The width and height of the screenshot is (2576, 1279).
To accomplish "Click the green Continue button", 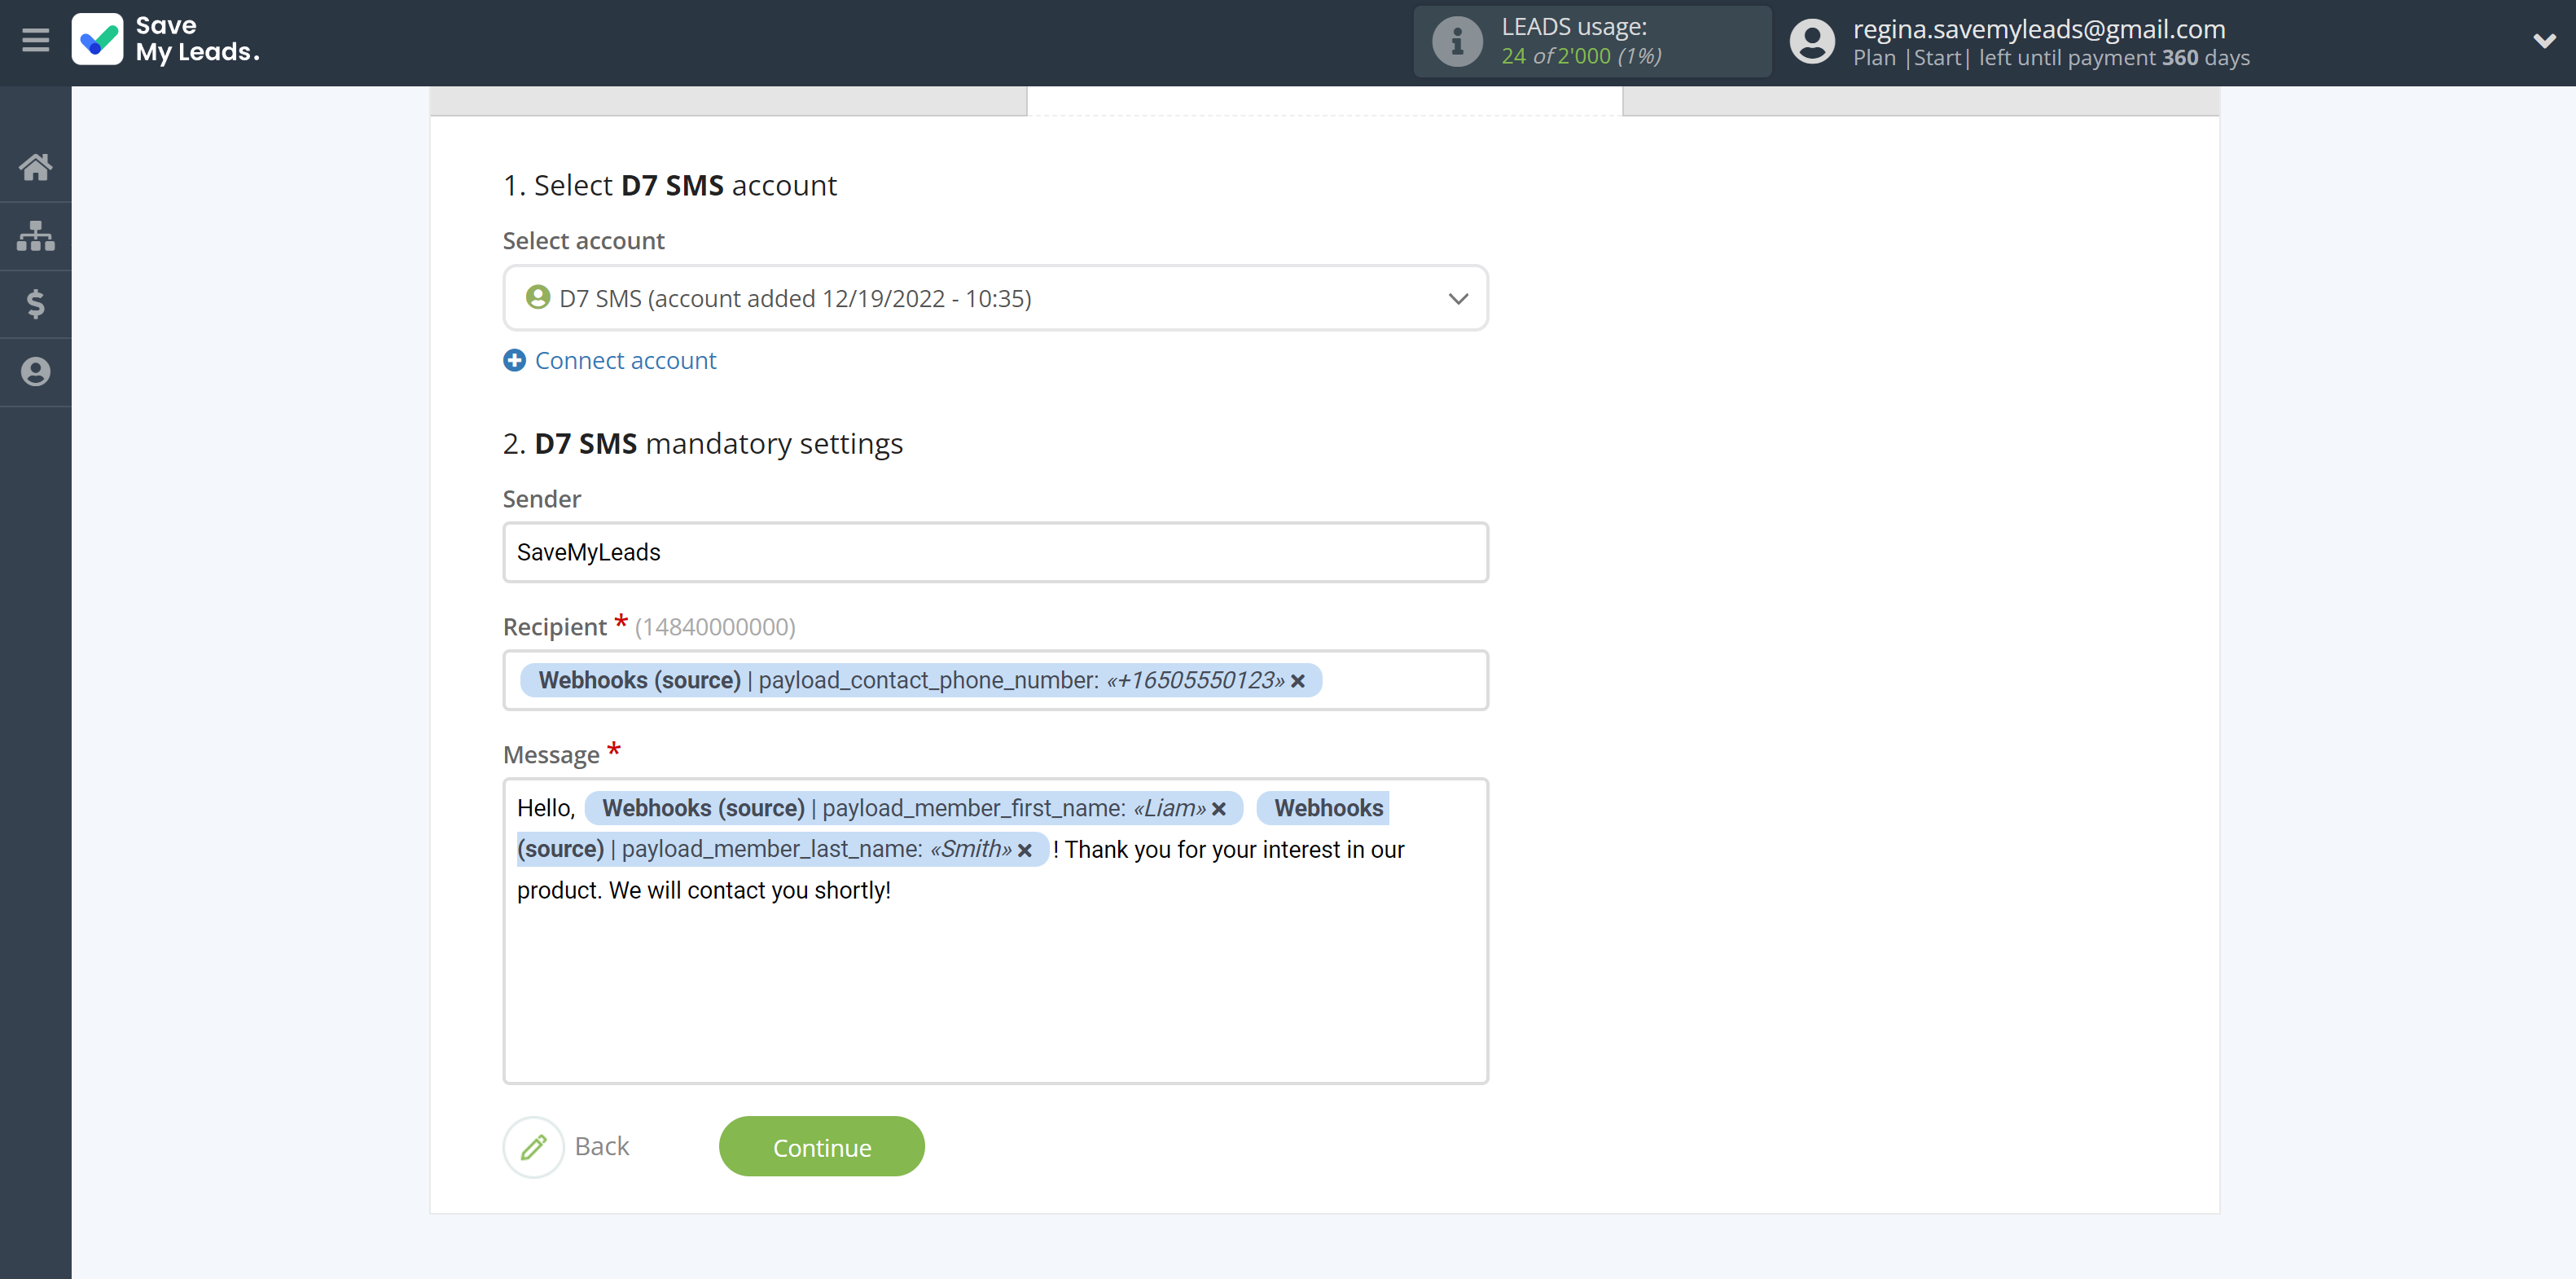I will pyautogui.click(x=822, y=1146).
